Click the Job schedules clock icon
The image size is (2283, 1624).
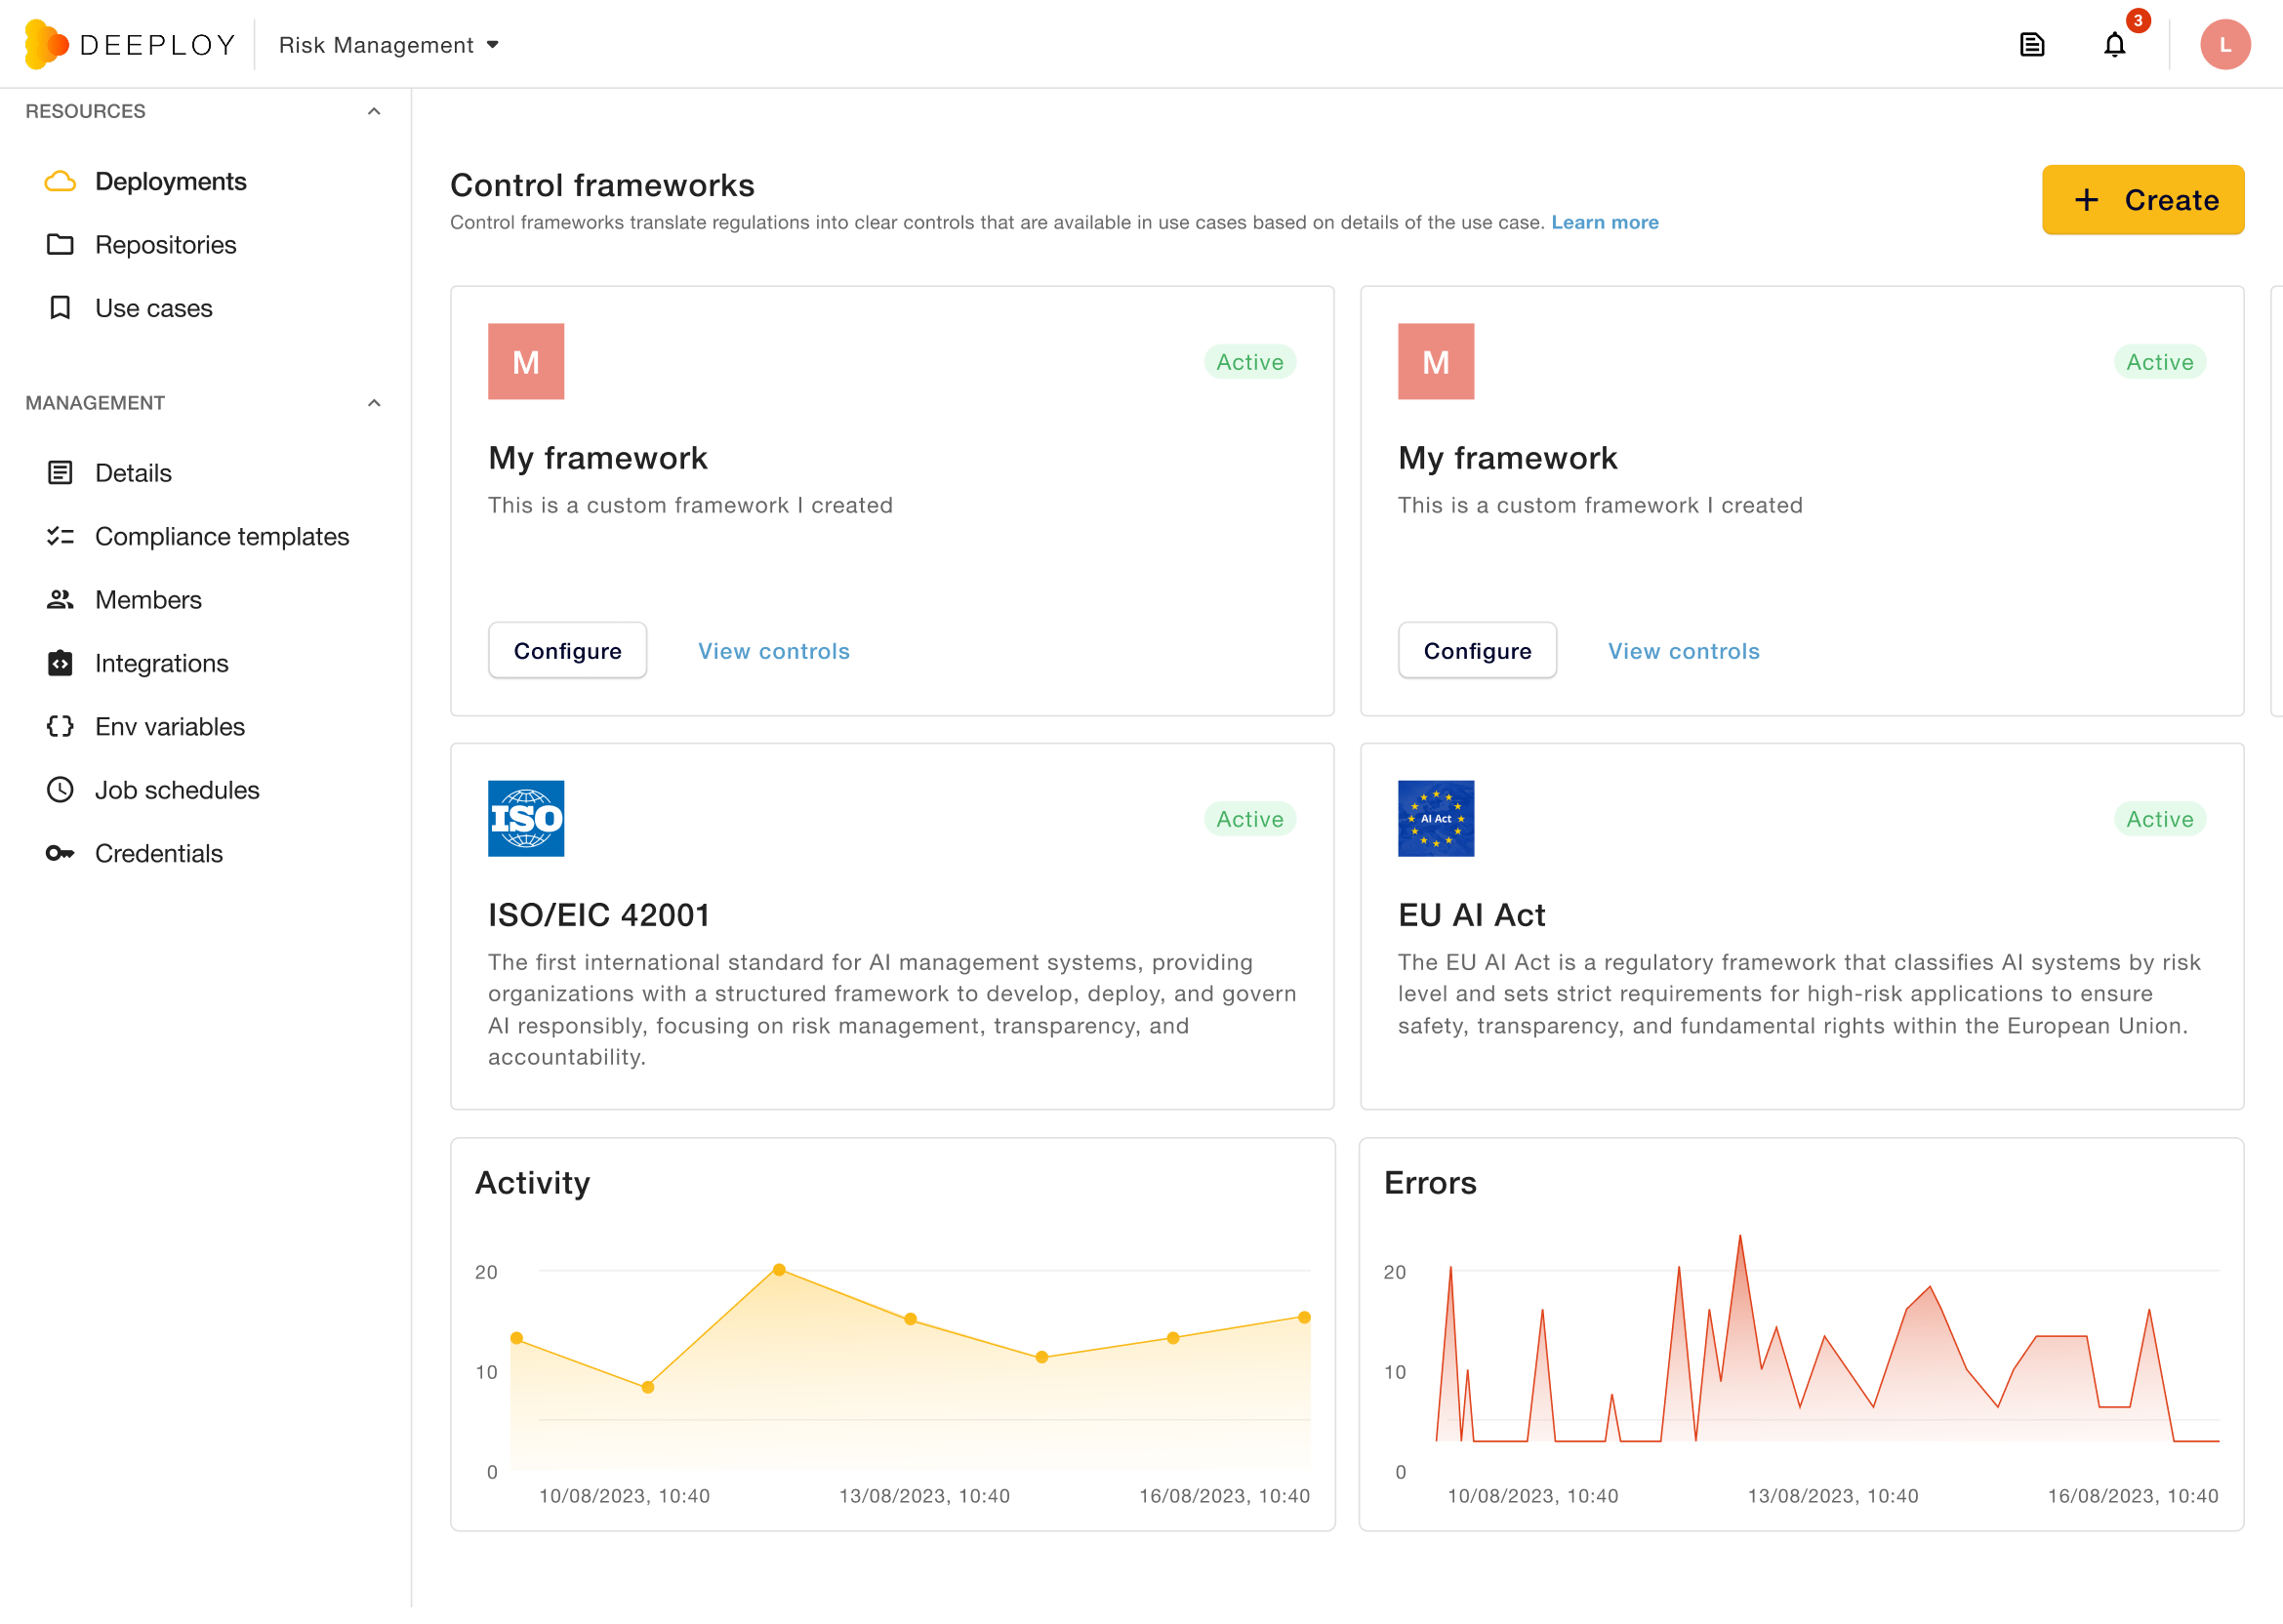[60, 790]
